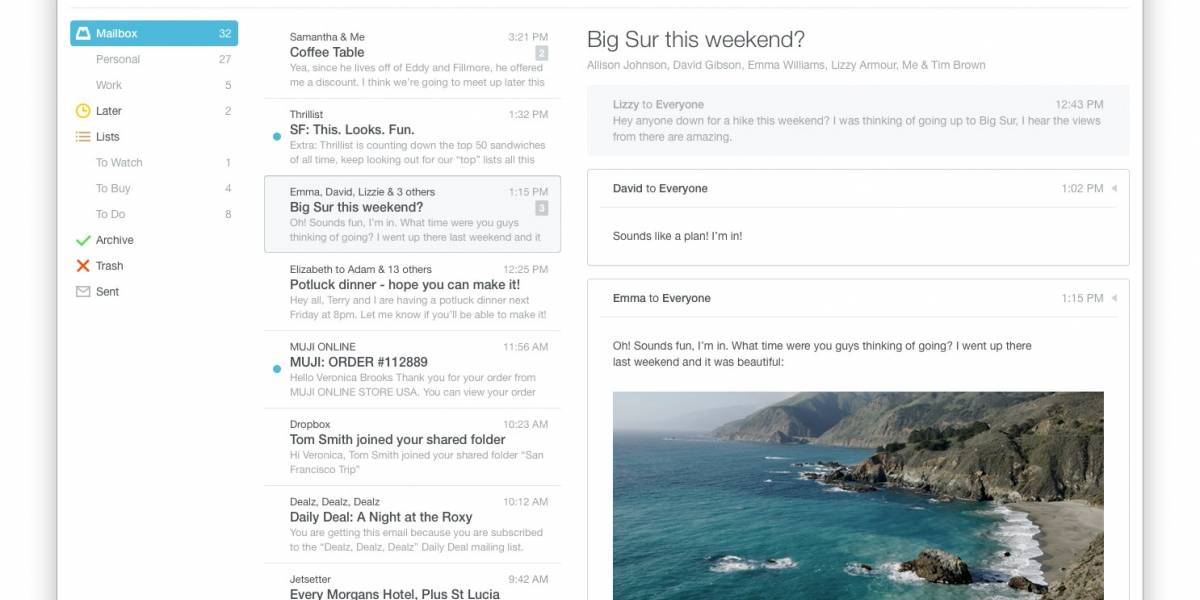
Task: Select the Work mailbox filter
Action: pyautogui.click(x=154, y=85)
